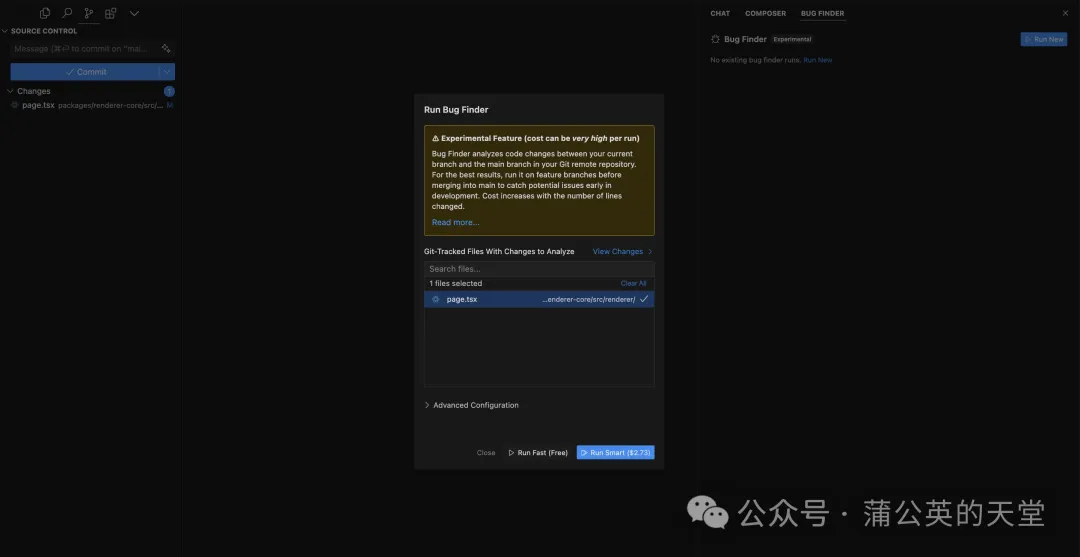Click the '1 files selected' text
This screenshot has width=1080, height=557.
pos(456,284)
